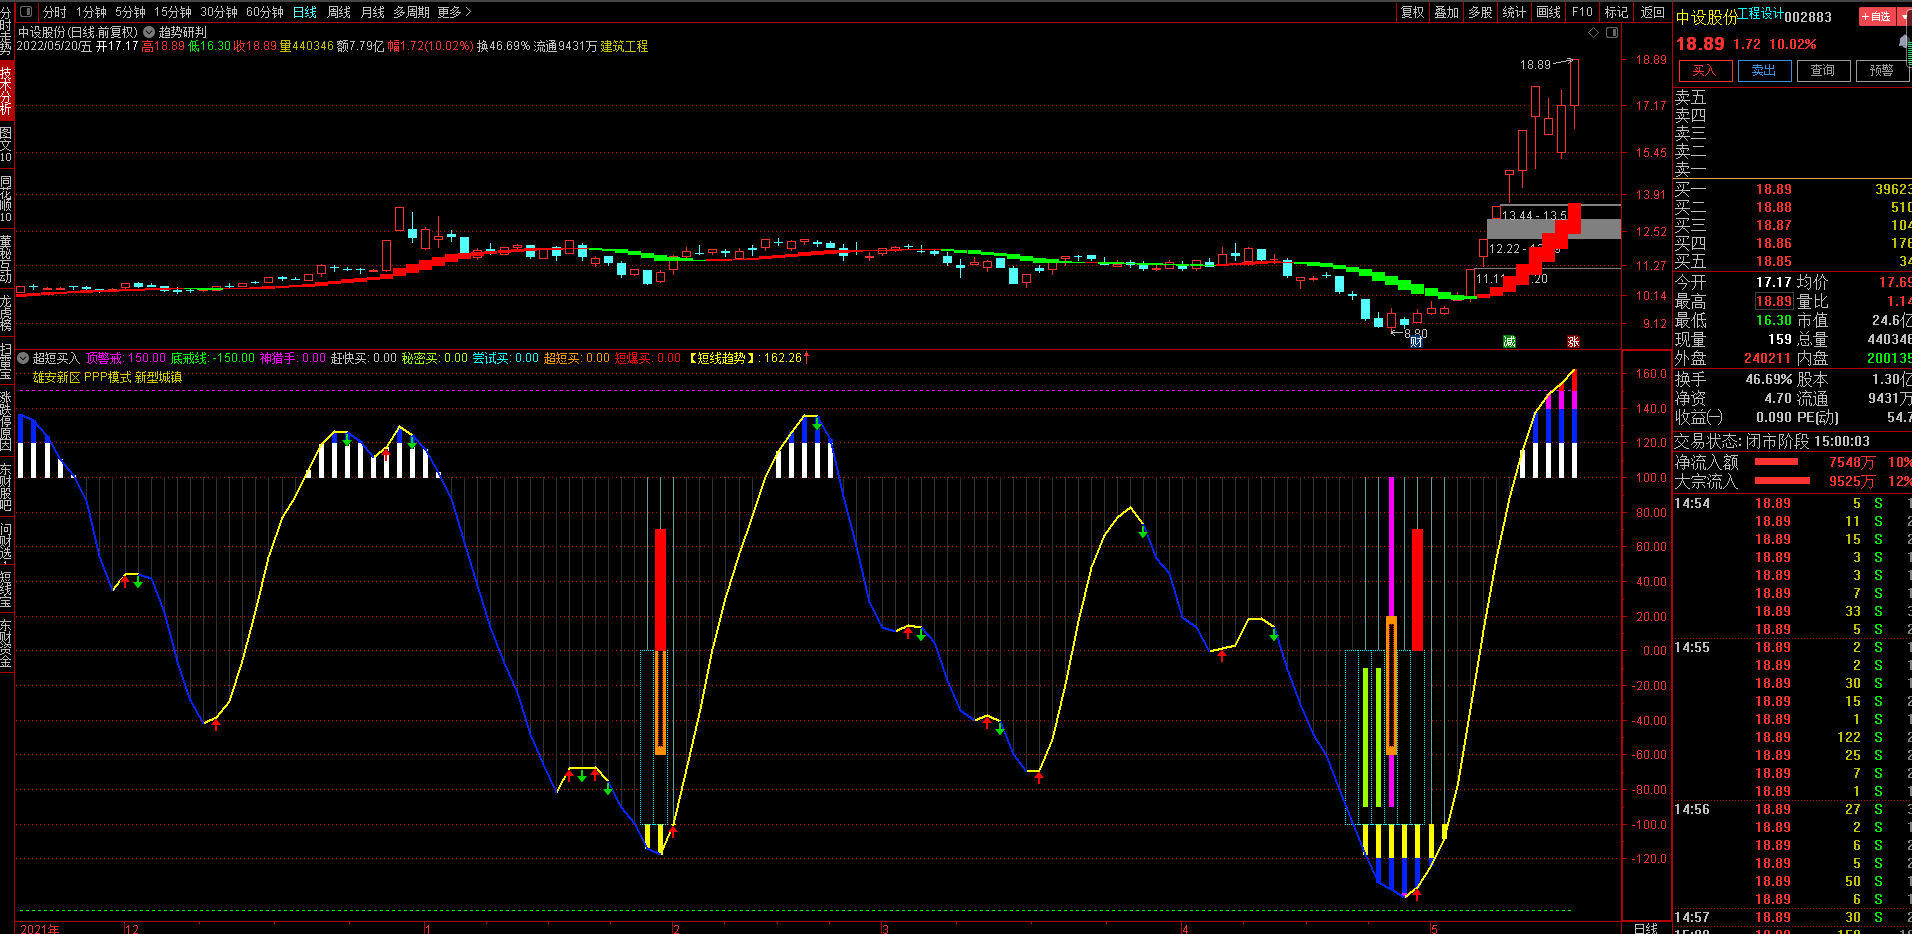Click the stock code 002883
This screenshot has width=1912, height=934.
[1808, 17]
